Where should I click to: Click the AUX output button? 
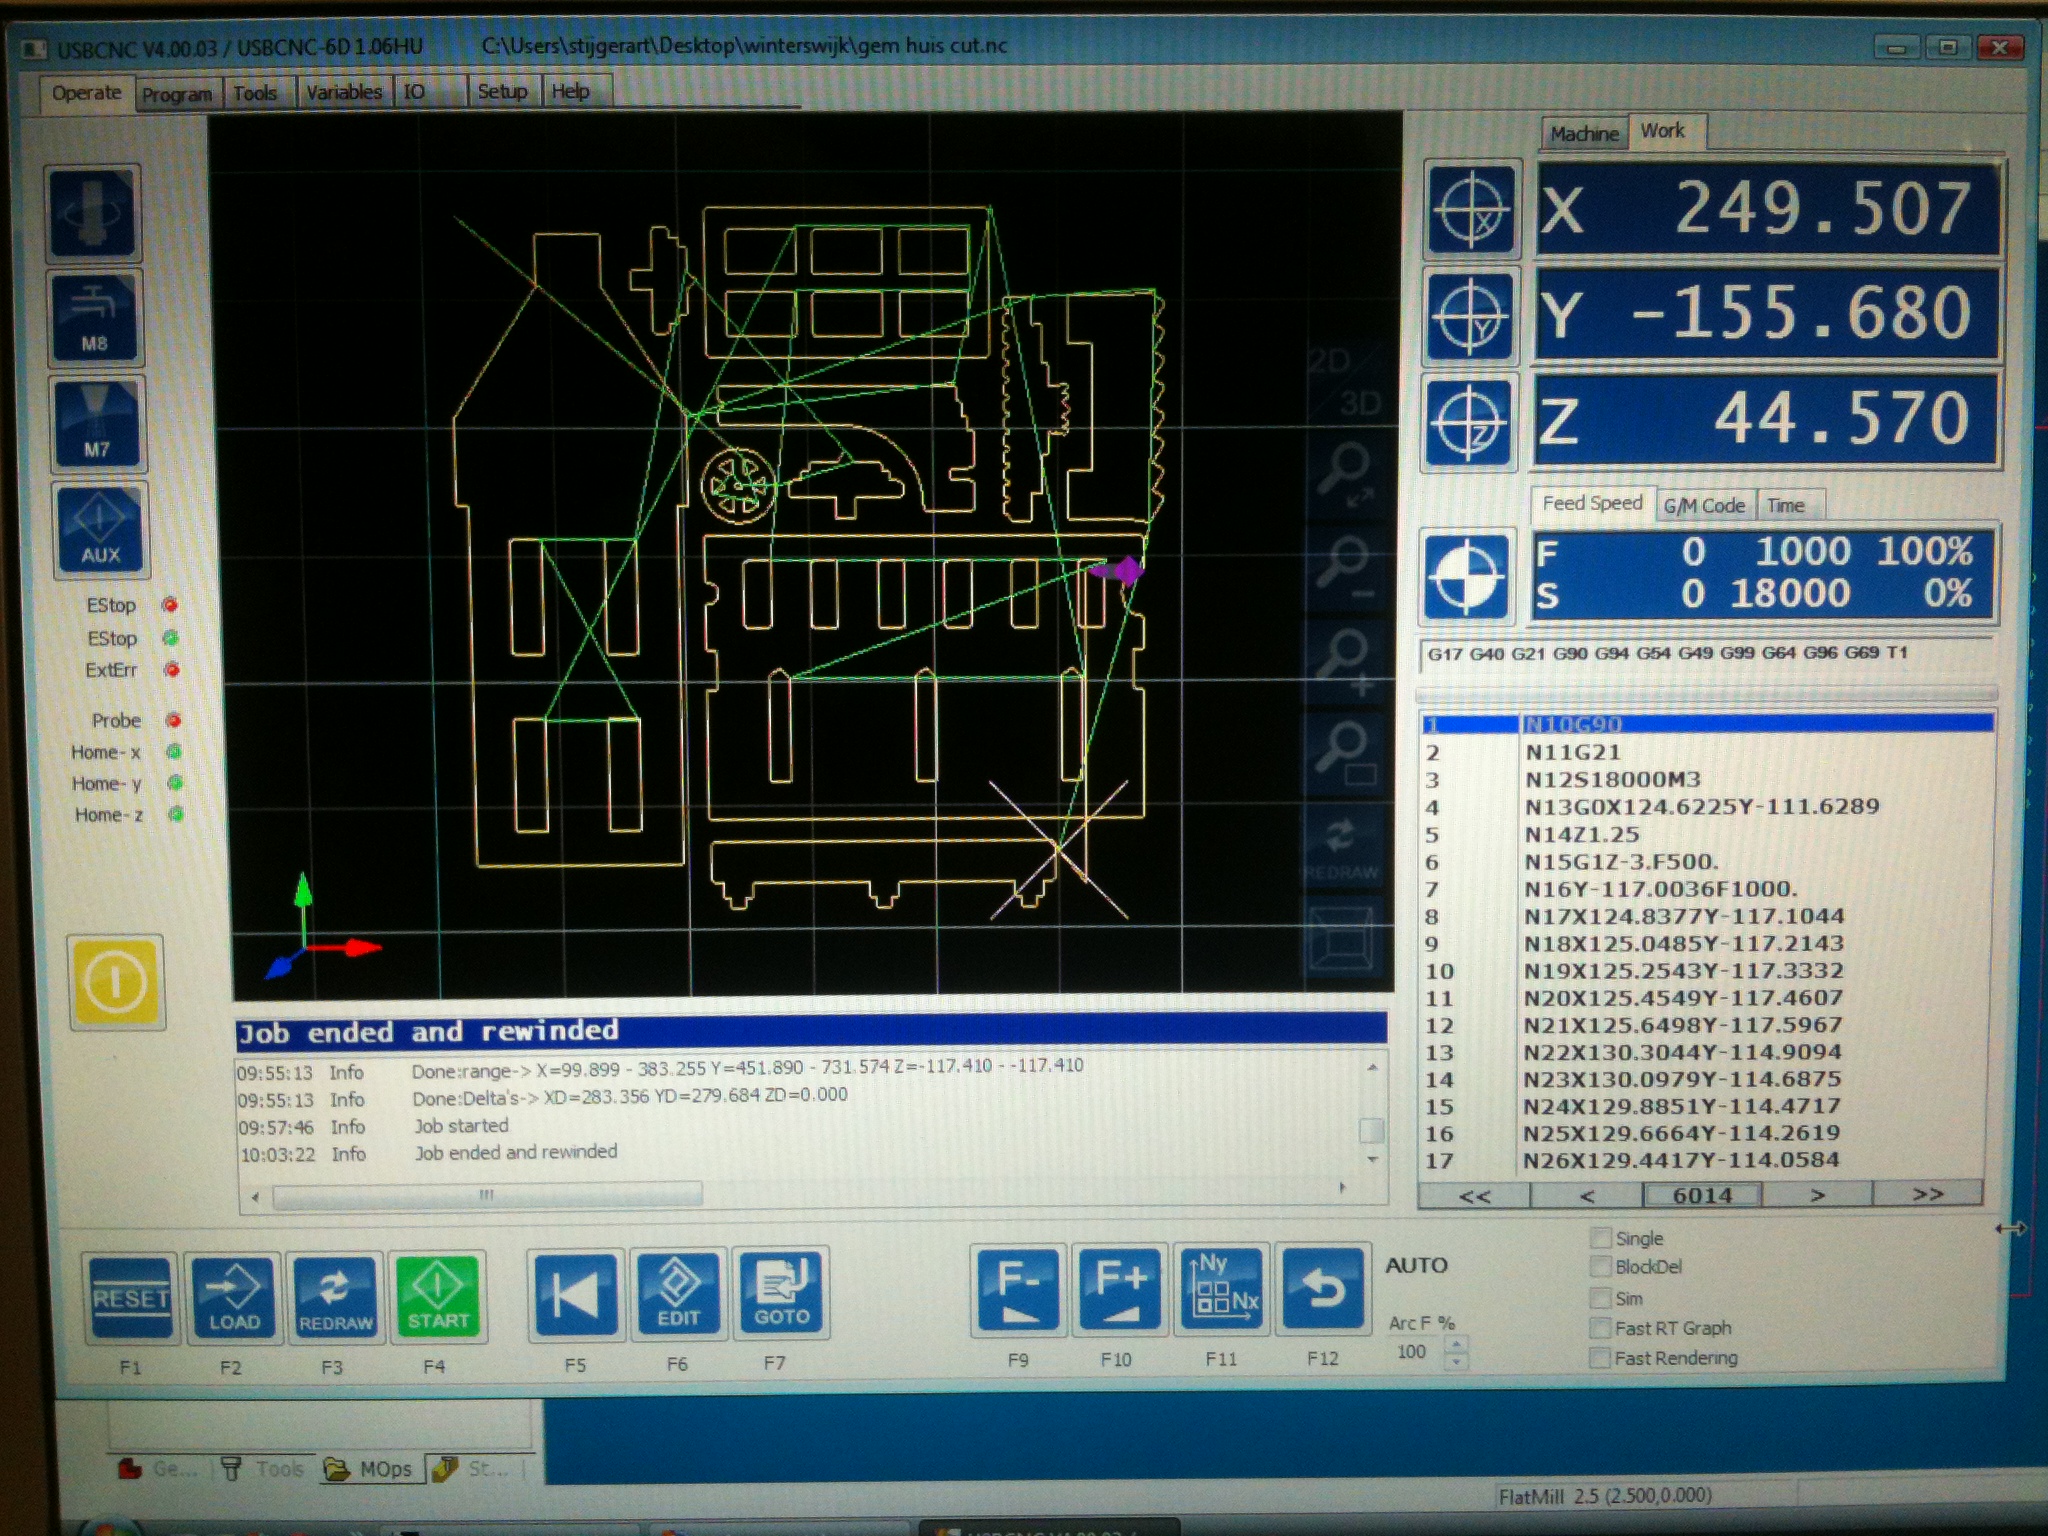click(100, 530)
